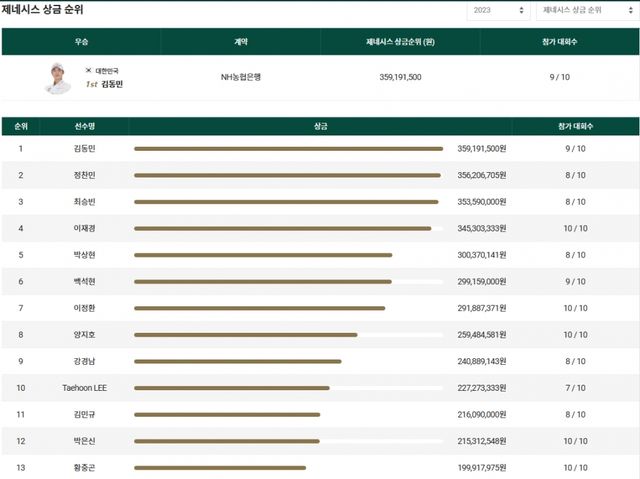The width and height of the screenshot is (640, 479).
Task: Click the NH농협은행 sponsor text
Action: (x=240, y=77)
